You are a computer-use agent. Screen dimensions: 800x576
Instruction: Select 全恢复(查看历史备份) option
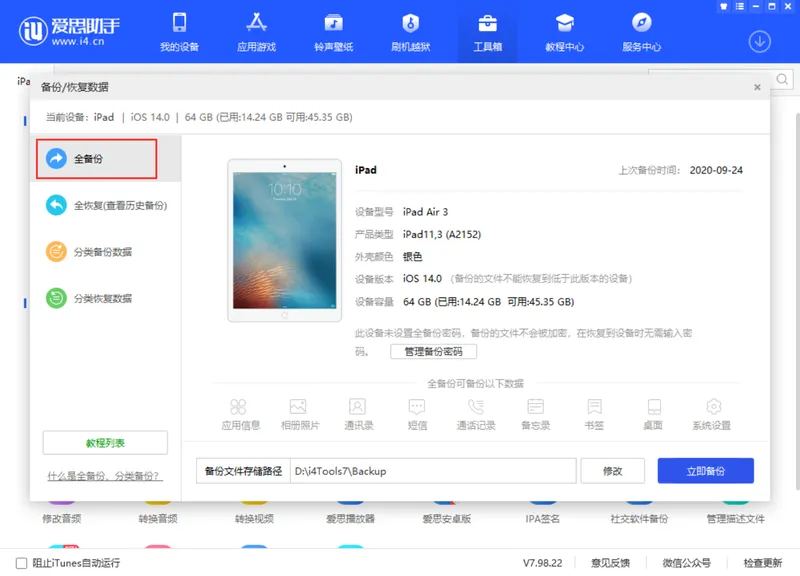pos(106,206)
